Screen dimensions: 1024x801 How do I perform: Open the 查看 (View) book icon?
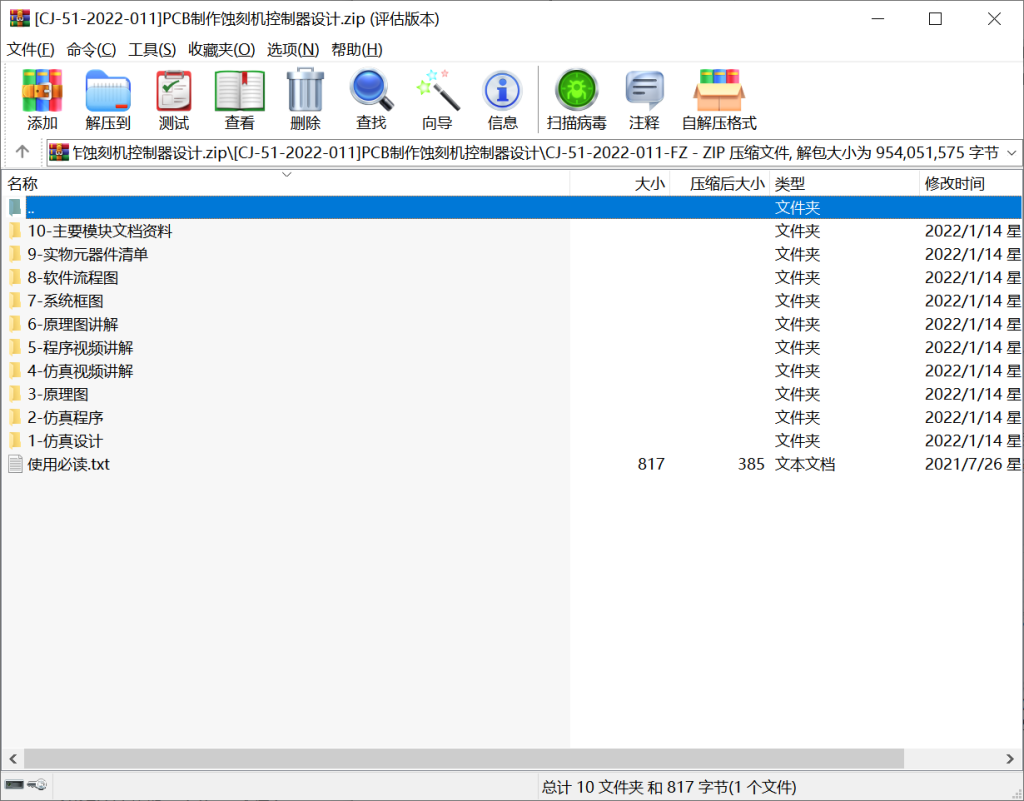[x=239, y=99]
